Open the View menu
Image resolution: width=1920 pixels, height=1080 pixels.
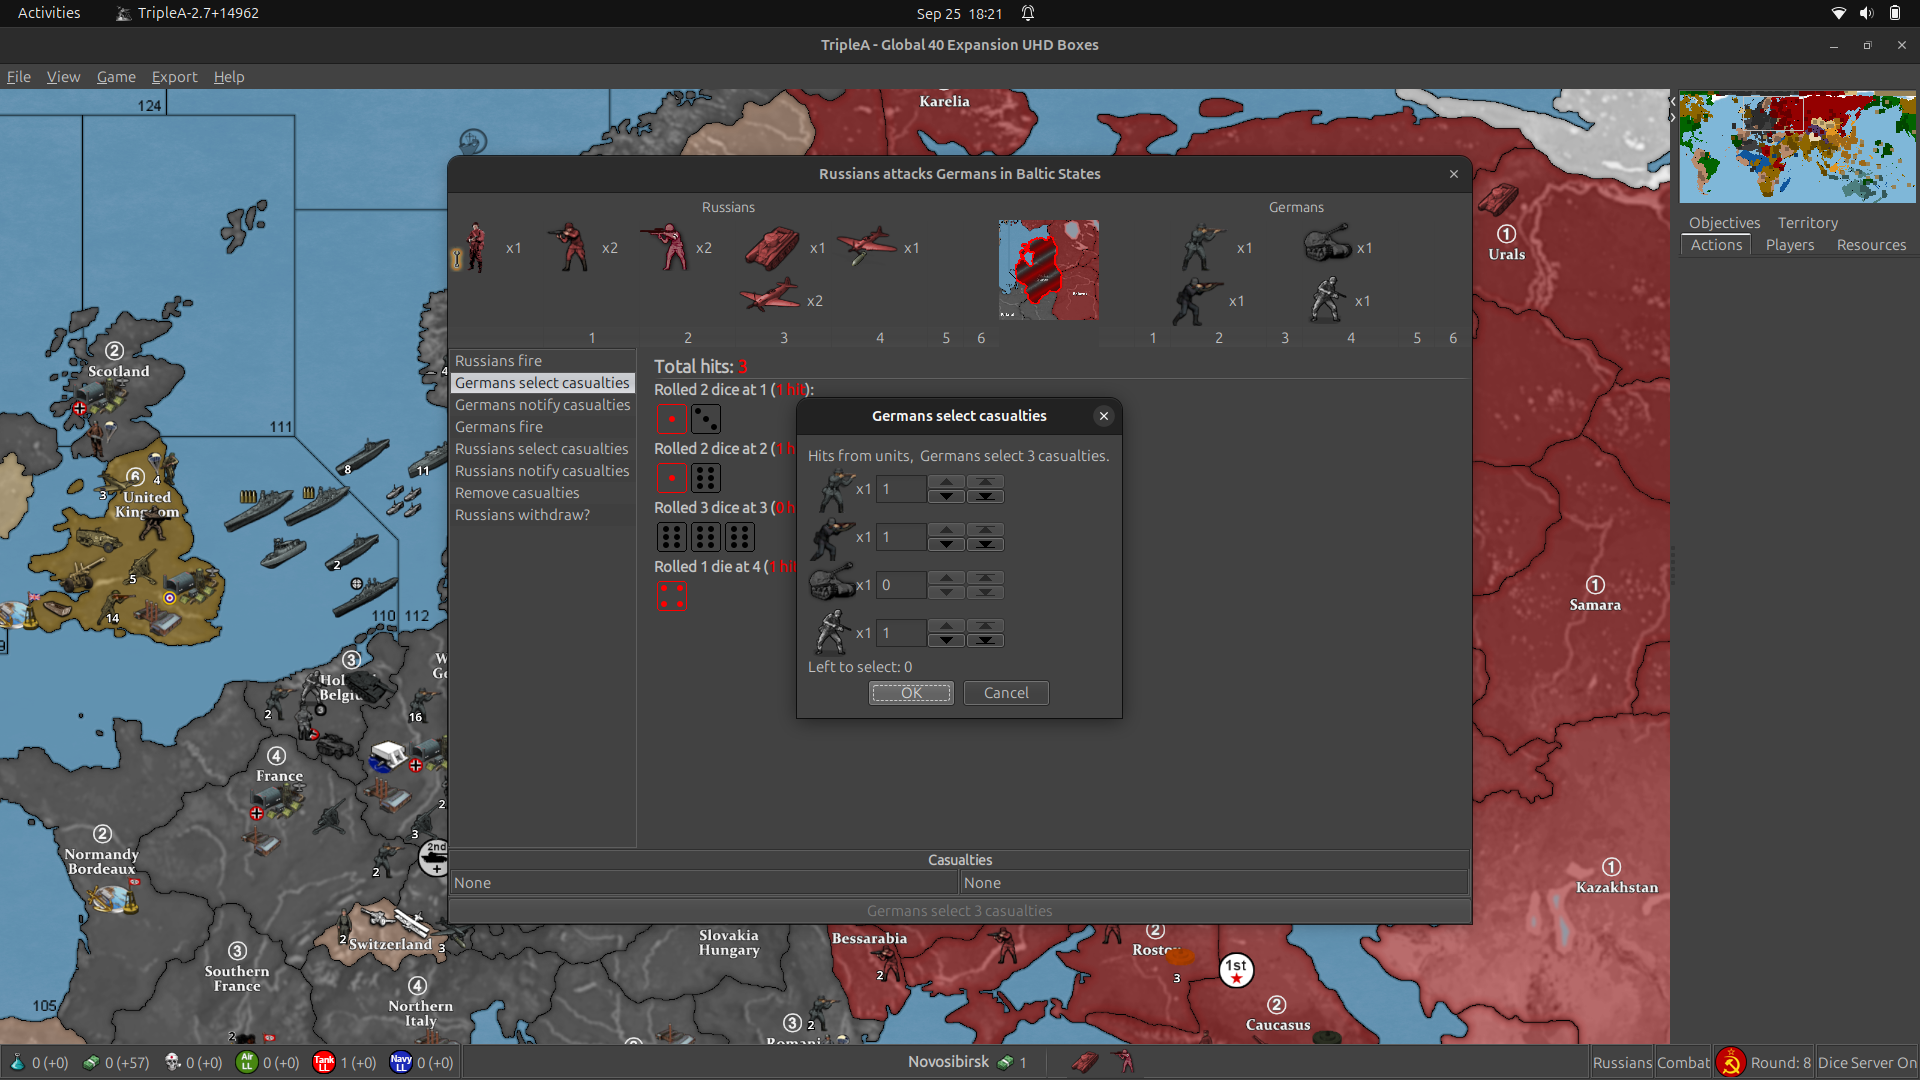point(63,77)
